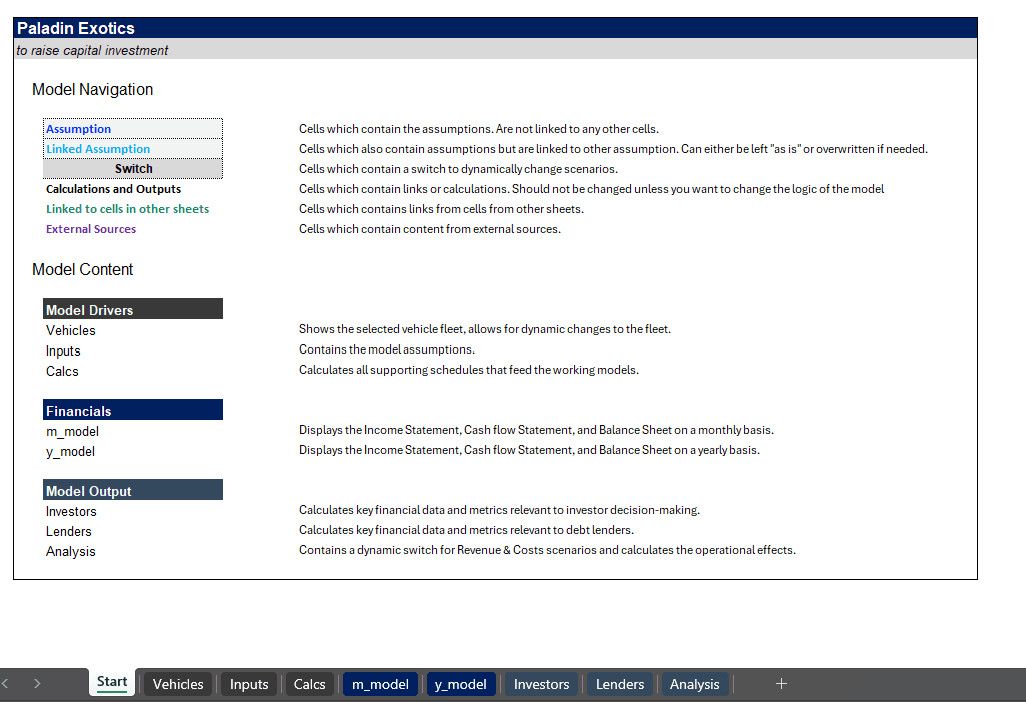Switch to the Lenders sheet tab
The height and width of the screenshot is (702, 1026).
point(620,684)
